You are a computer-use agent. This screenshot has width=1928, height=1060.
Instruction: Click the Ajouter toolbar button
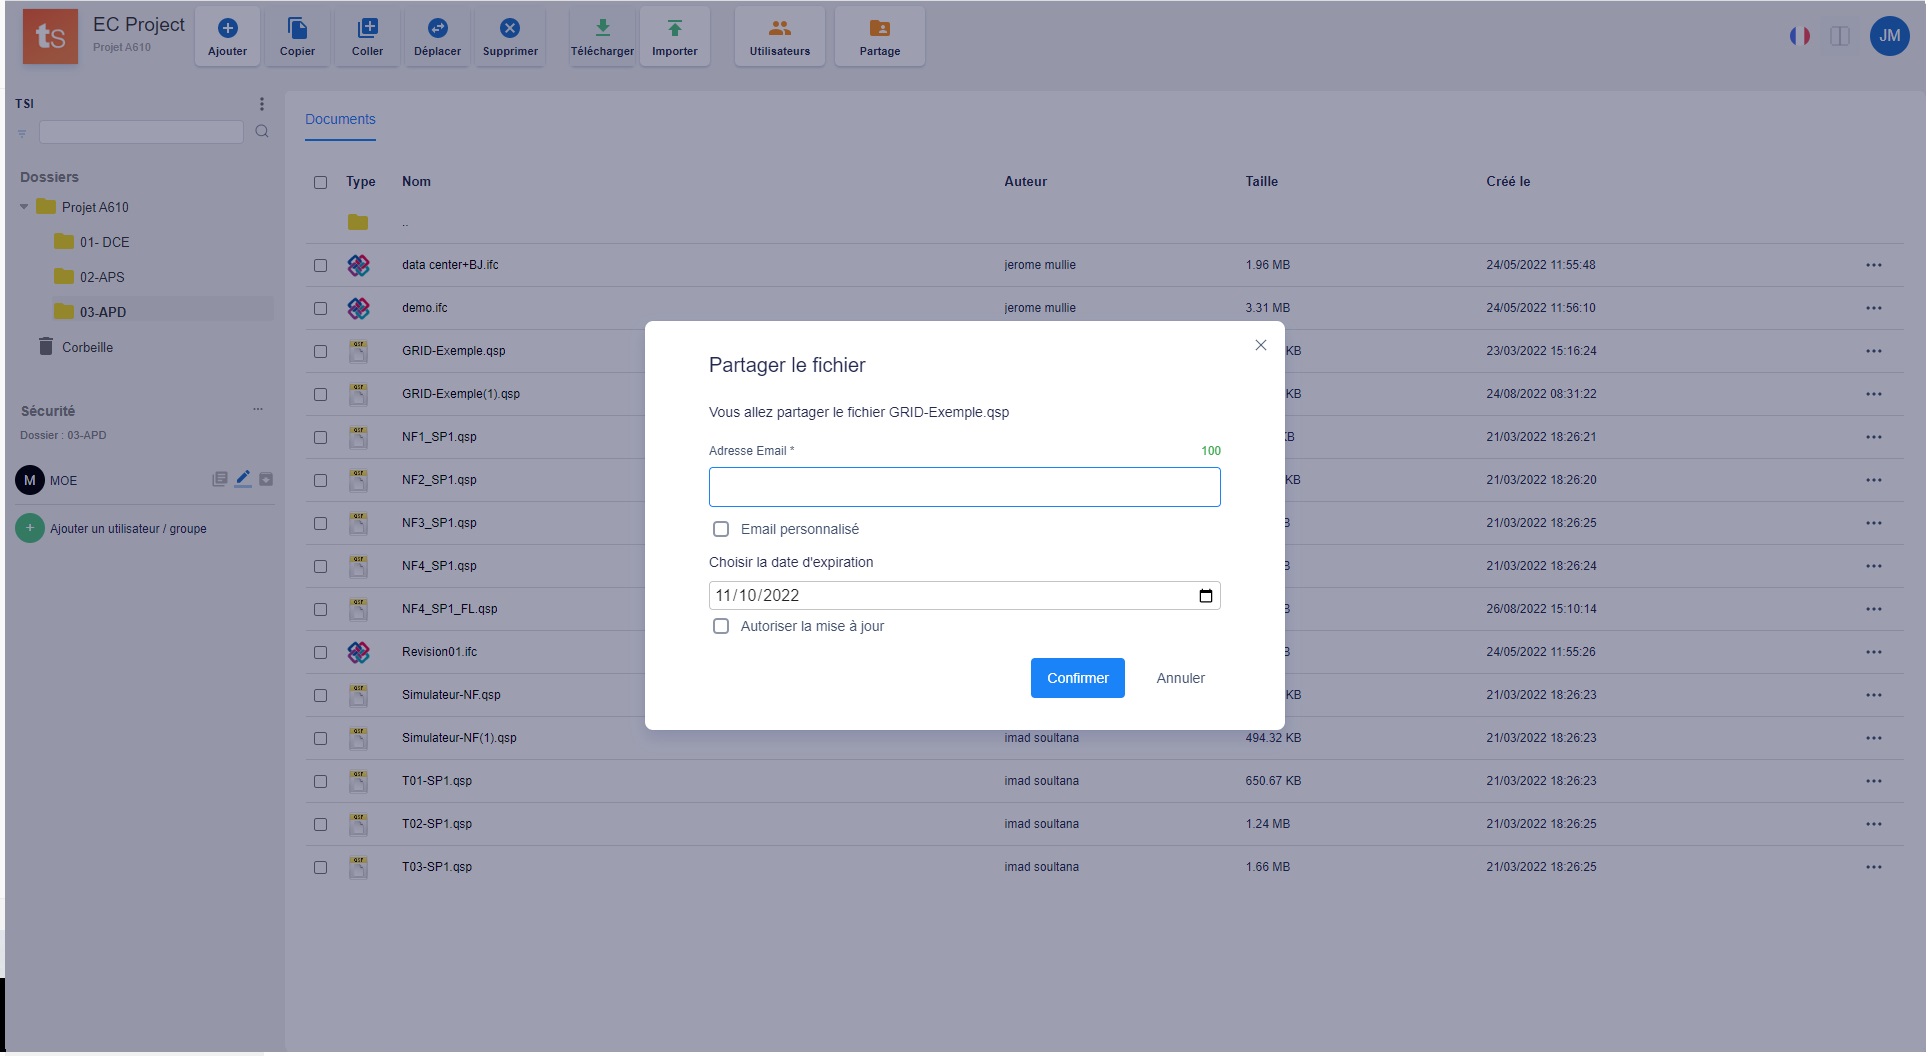227,37
